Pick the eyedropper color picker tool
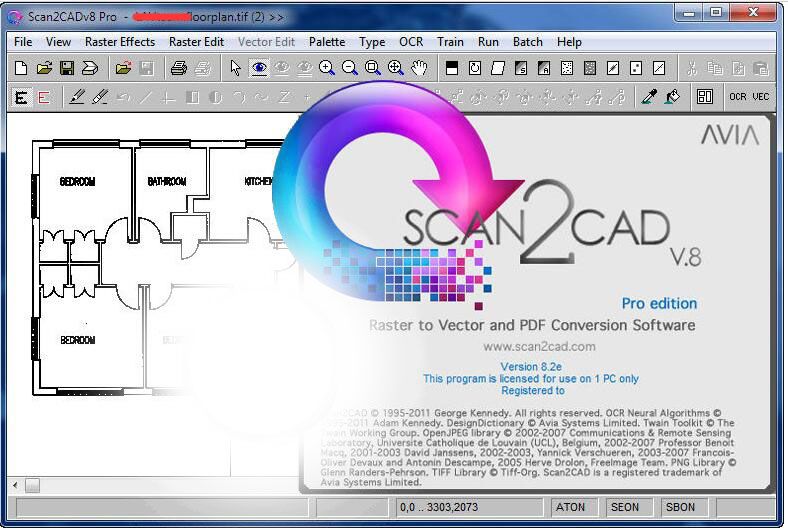This screenshot has height=529, width=788. 649,97
